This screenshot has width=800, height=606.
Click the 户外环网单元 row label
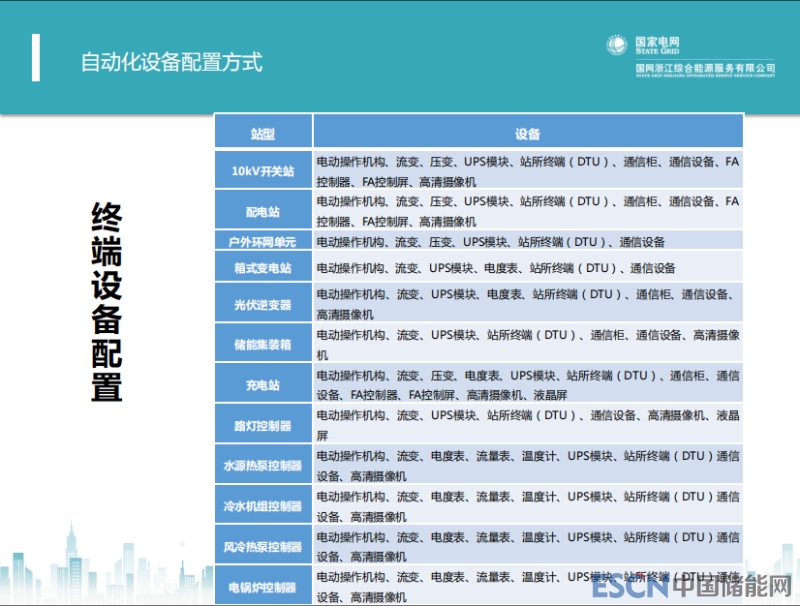tap(263, 242)
